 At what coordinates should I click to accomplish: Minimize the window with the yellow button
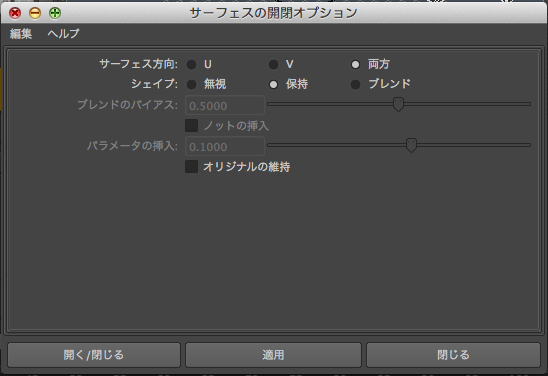click(x=35, y=13)
